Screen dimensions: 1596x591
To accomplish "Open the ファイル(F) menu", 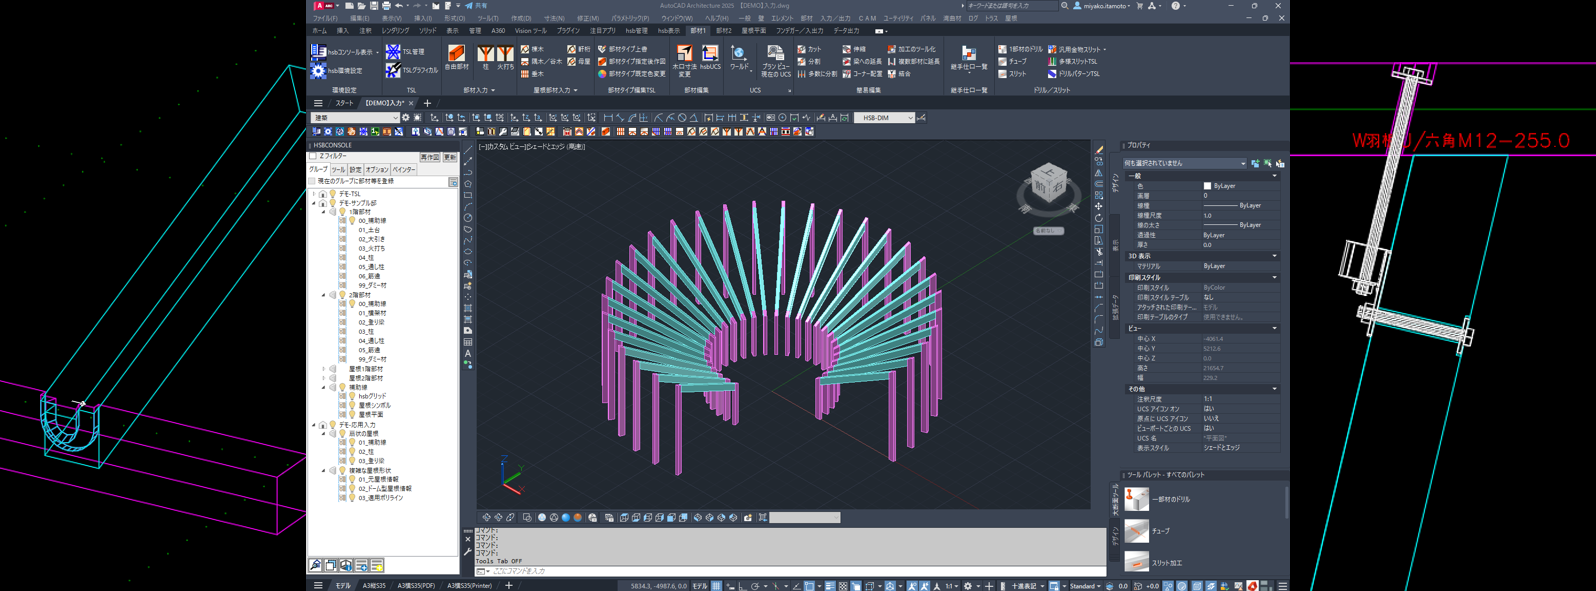I will point(324,18).
